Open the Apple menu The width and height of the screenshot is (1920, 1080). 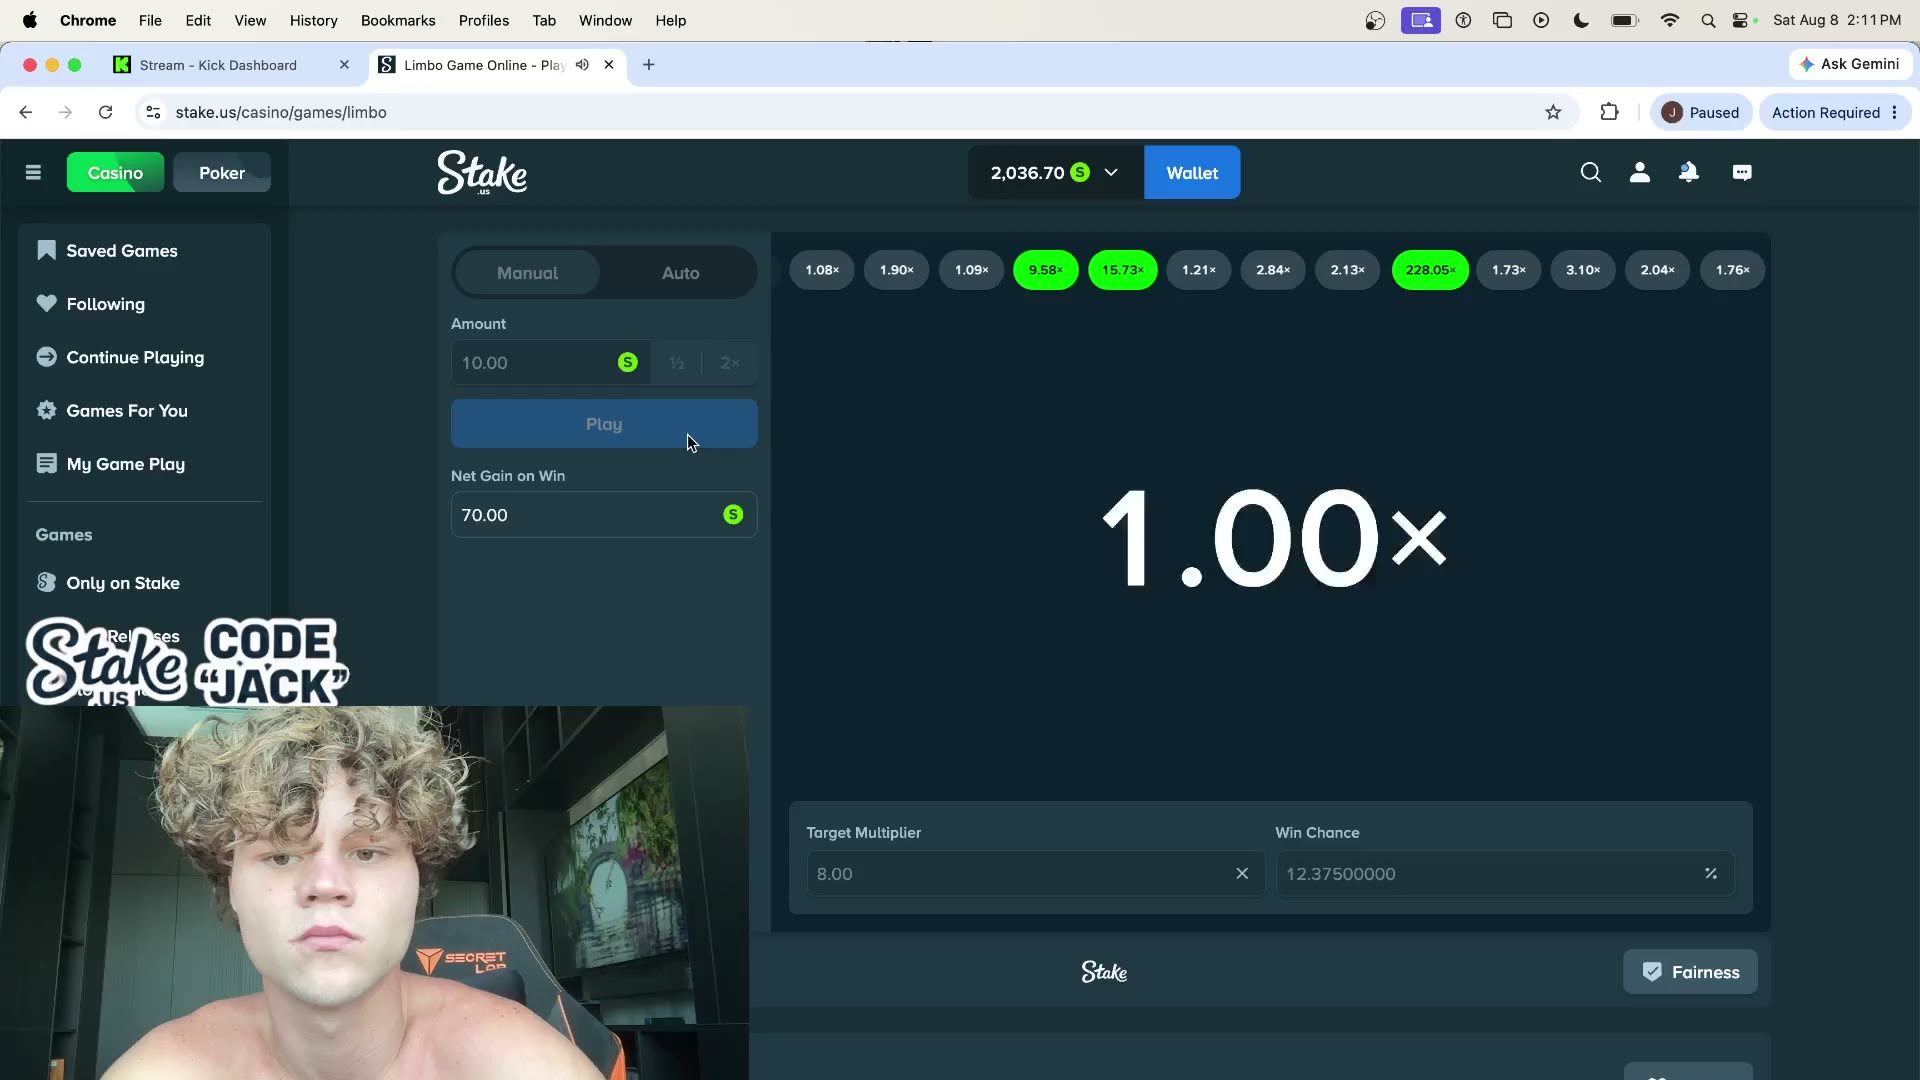30,20
